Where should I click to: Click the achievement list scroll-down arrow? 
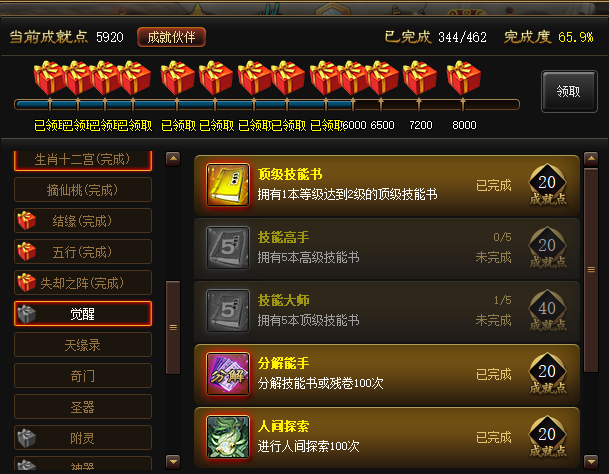591,462
